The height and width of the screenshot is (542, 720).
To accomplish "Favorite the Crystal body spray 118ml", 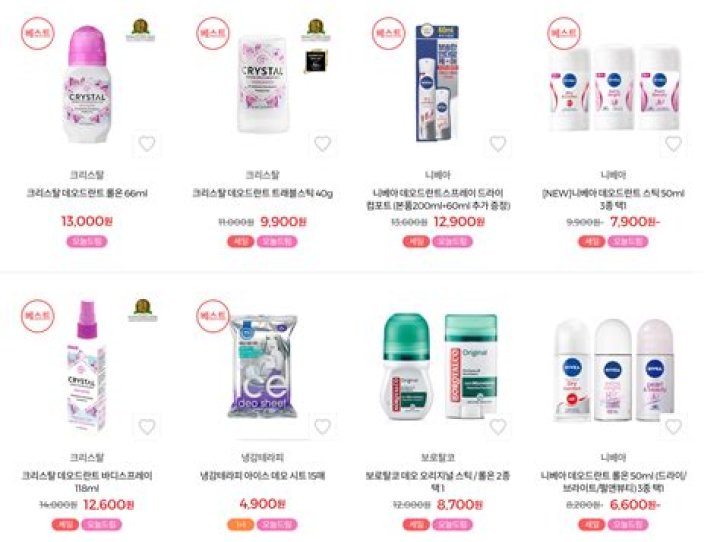I will coord(147,427).
